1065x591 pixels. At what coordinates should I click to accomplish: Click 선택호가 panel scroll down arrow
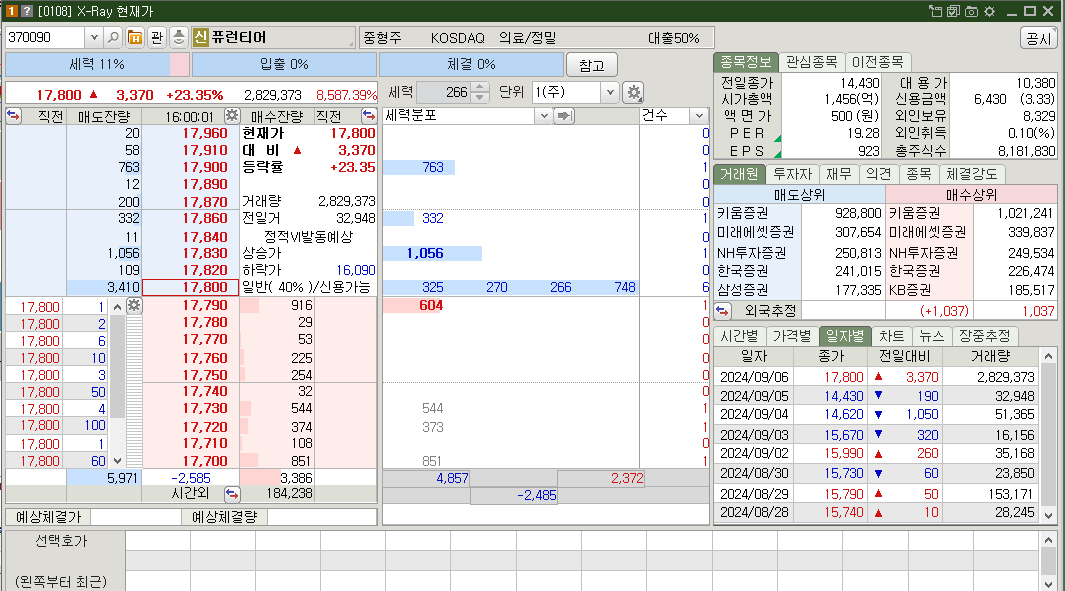click(1048, 584)
